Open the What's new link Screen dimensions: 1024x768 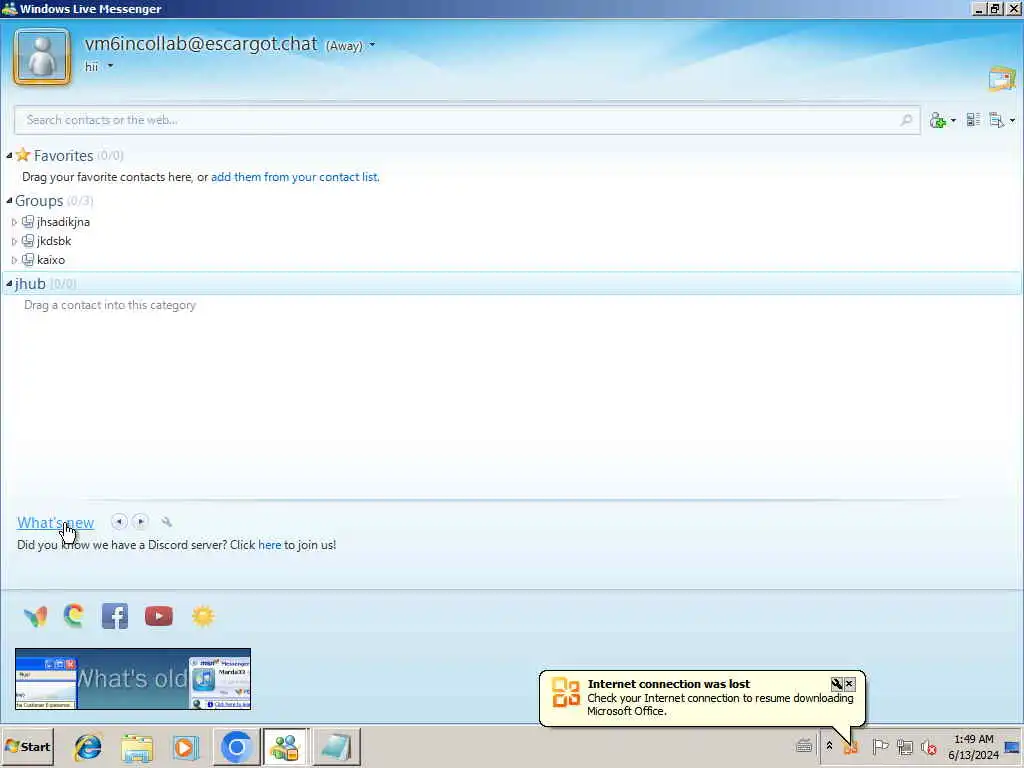coord(56,522)
